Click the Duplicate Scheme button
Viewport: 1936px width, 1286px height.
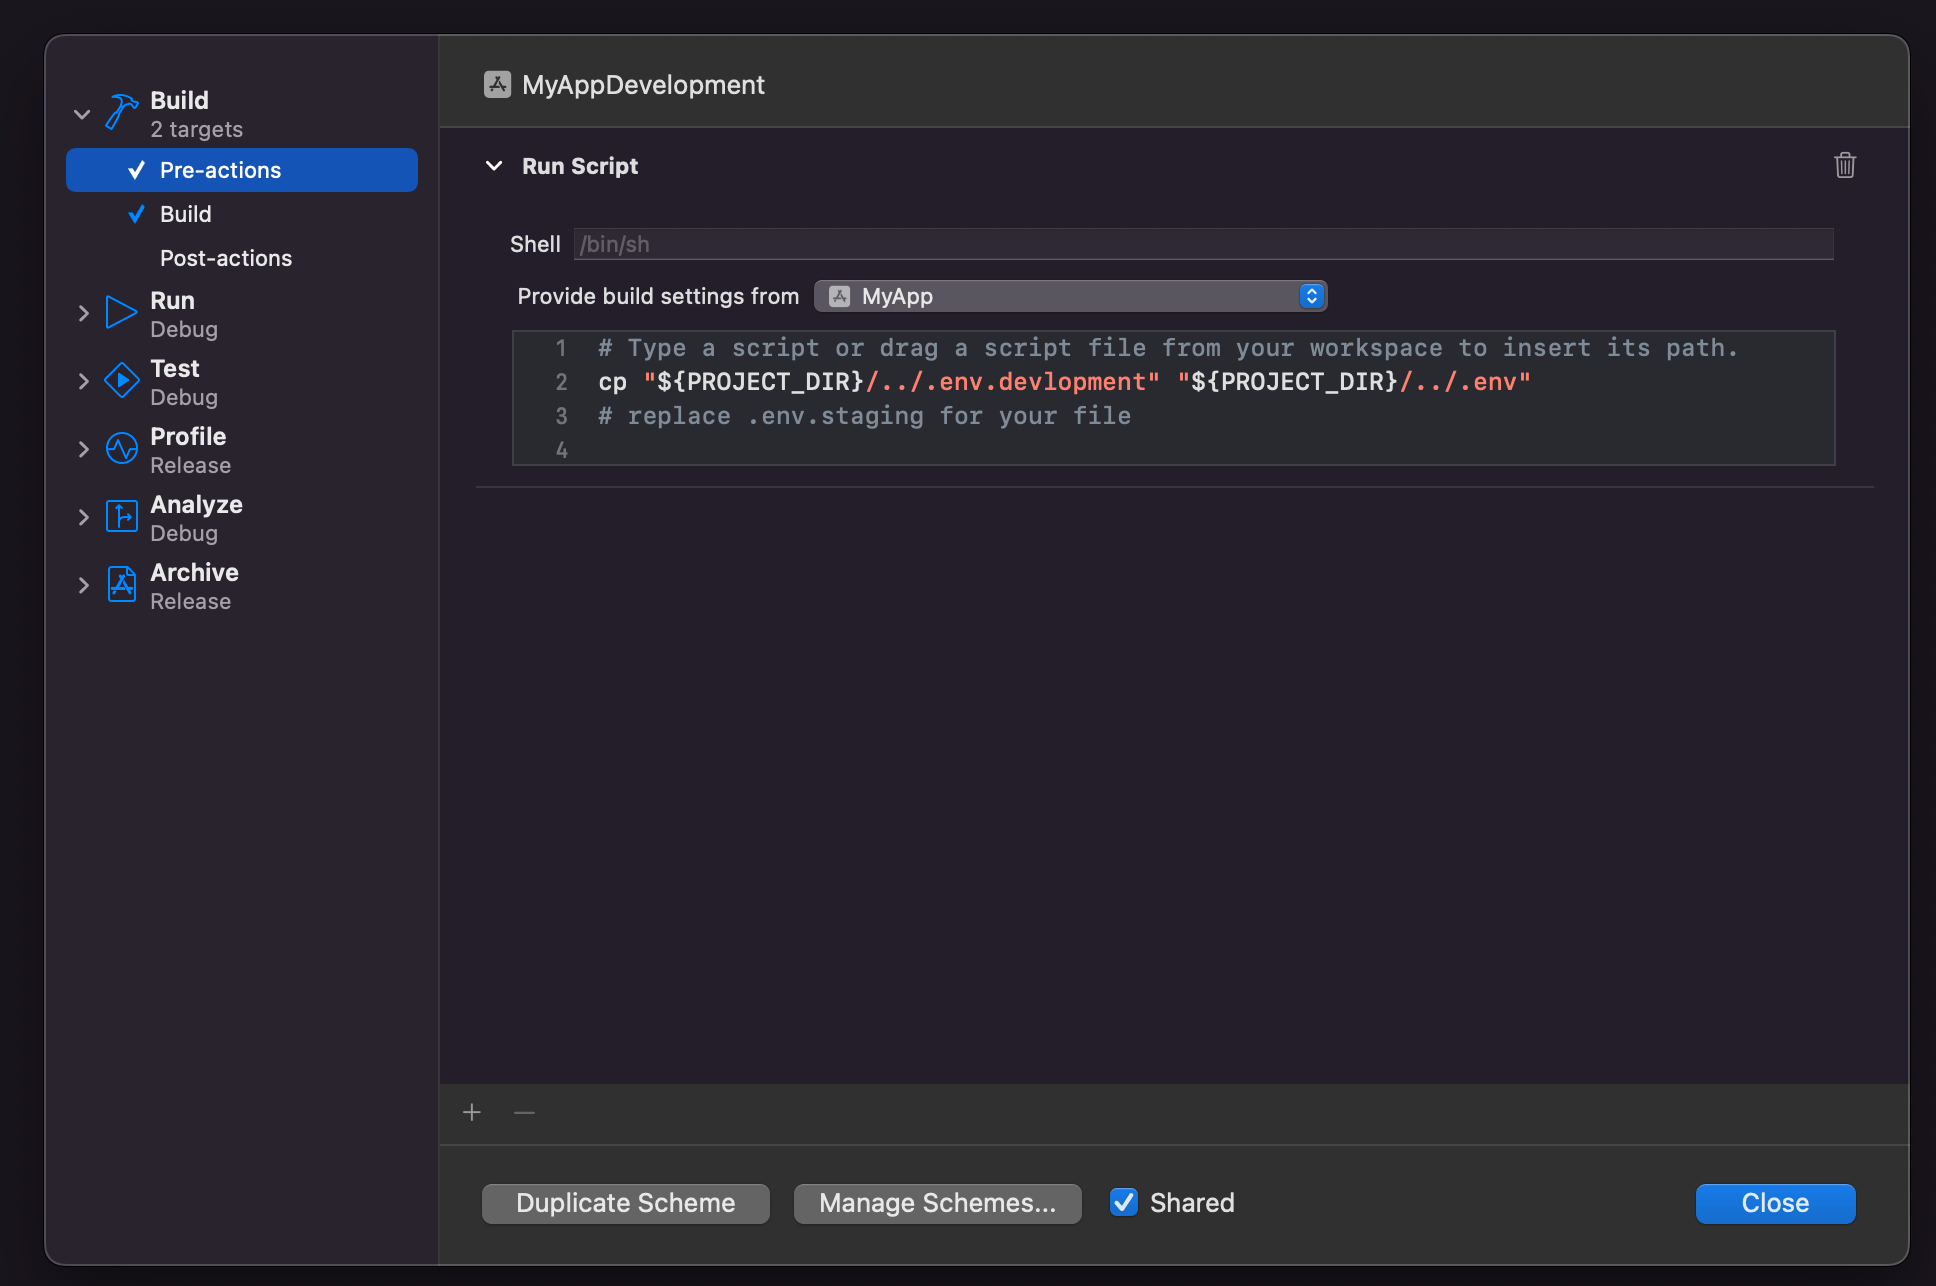coord(626,1203)
